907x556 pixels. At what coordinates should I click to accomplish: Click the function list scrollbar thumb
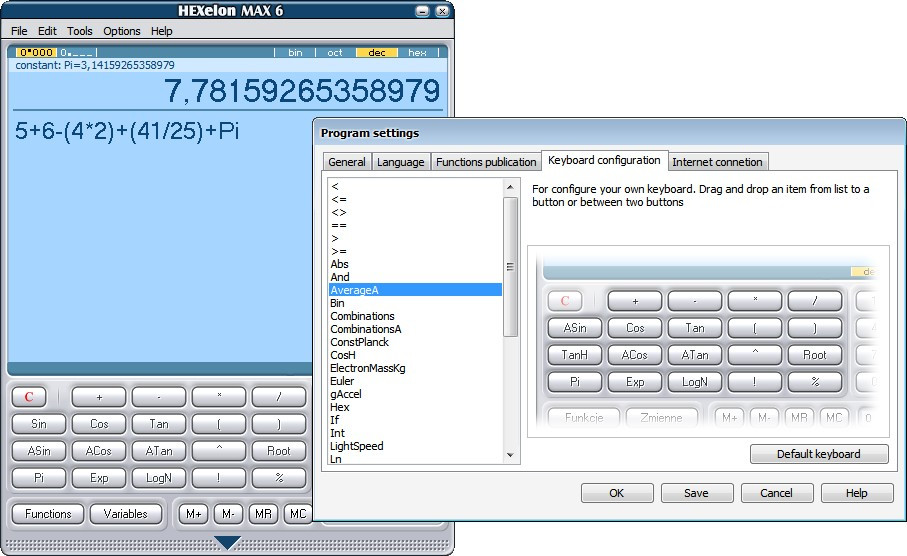point(510,266)
